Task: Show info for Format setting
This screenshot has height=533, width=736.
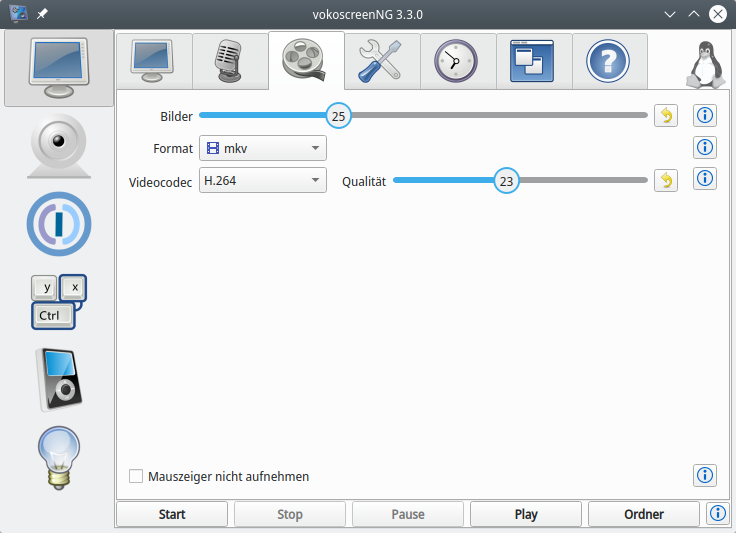Action: pyautogui.click(x=705, y=148)
